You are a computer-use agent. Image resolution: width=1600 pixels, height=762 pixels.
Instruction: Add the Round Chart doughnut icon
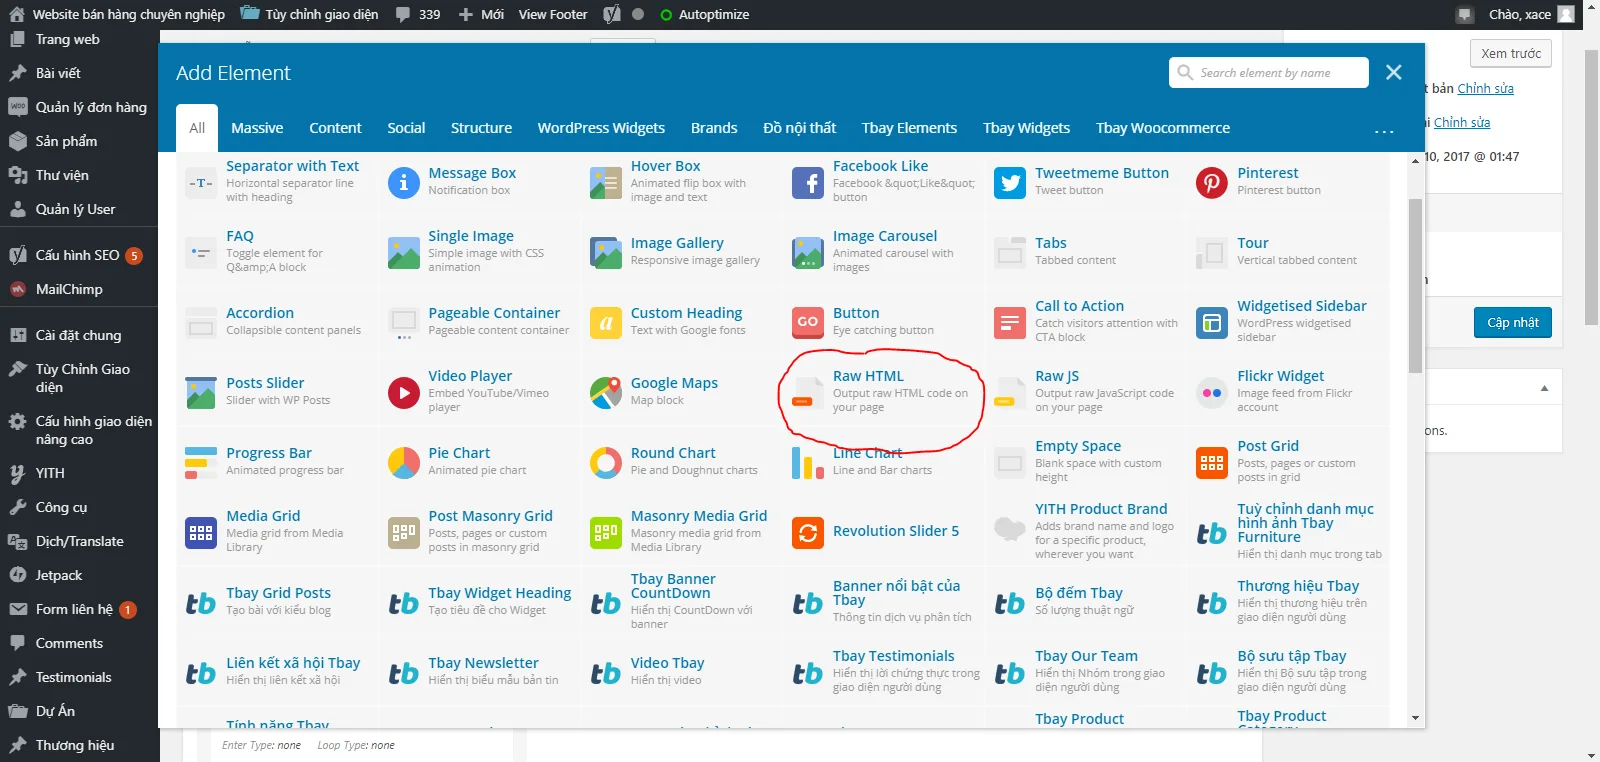[605, 463]
